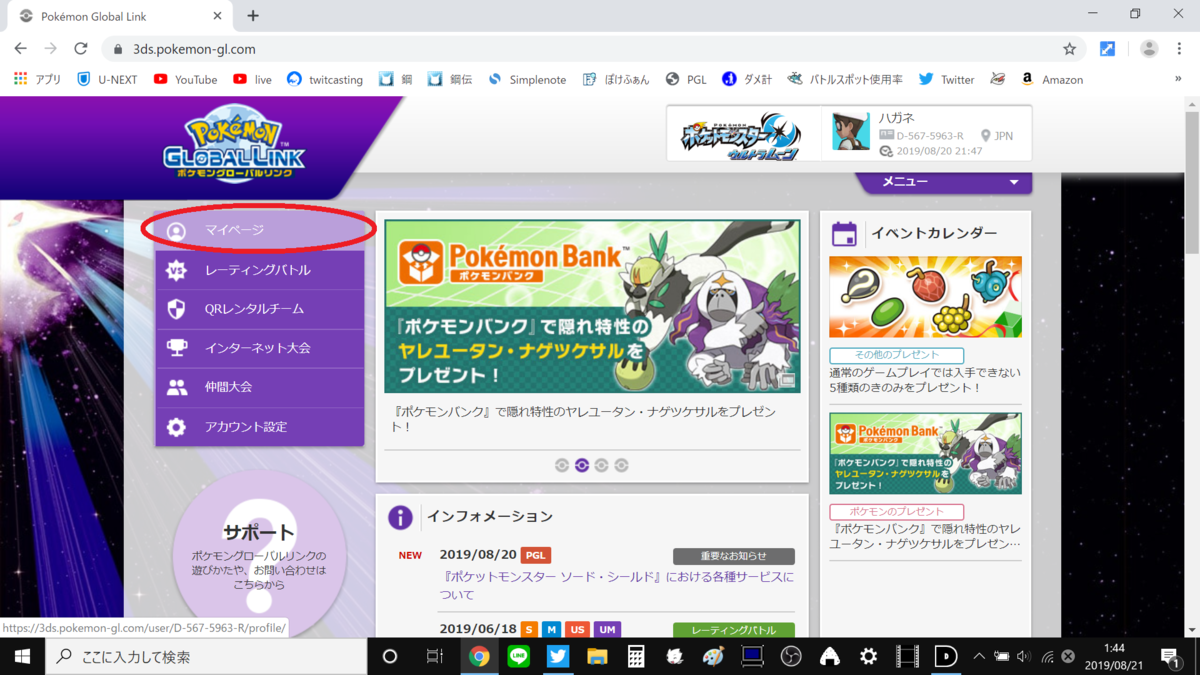The image size is (1200, 675).
Task: Open Twitter app from the taskbar
Action: pyautogui.click(x=558, y=656)
